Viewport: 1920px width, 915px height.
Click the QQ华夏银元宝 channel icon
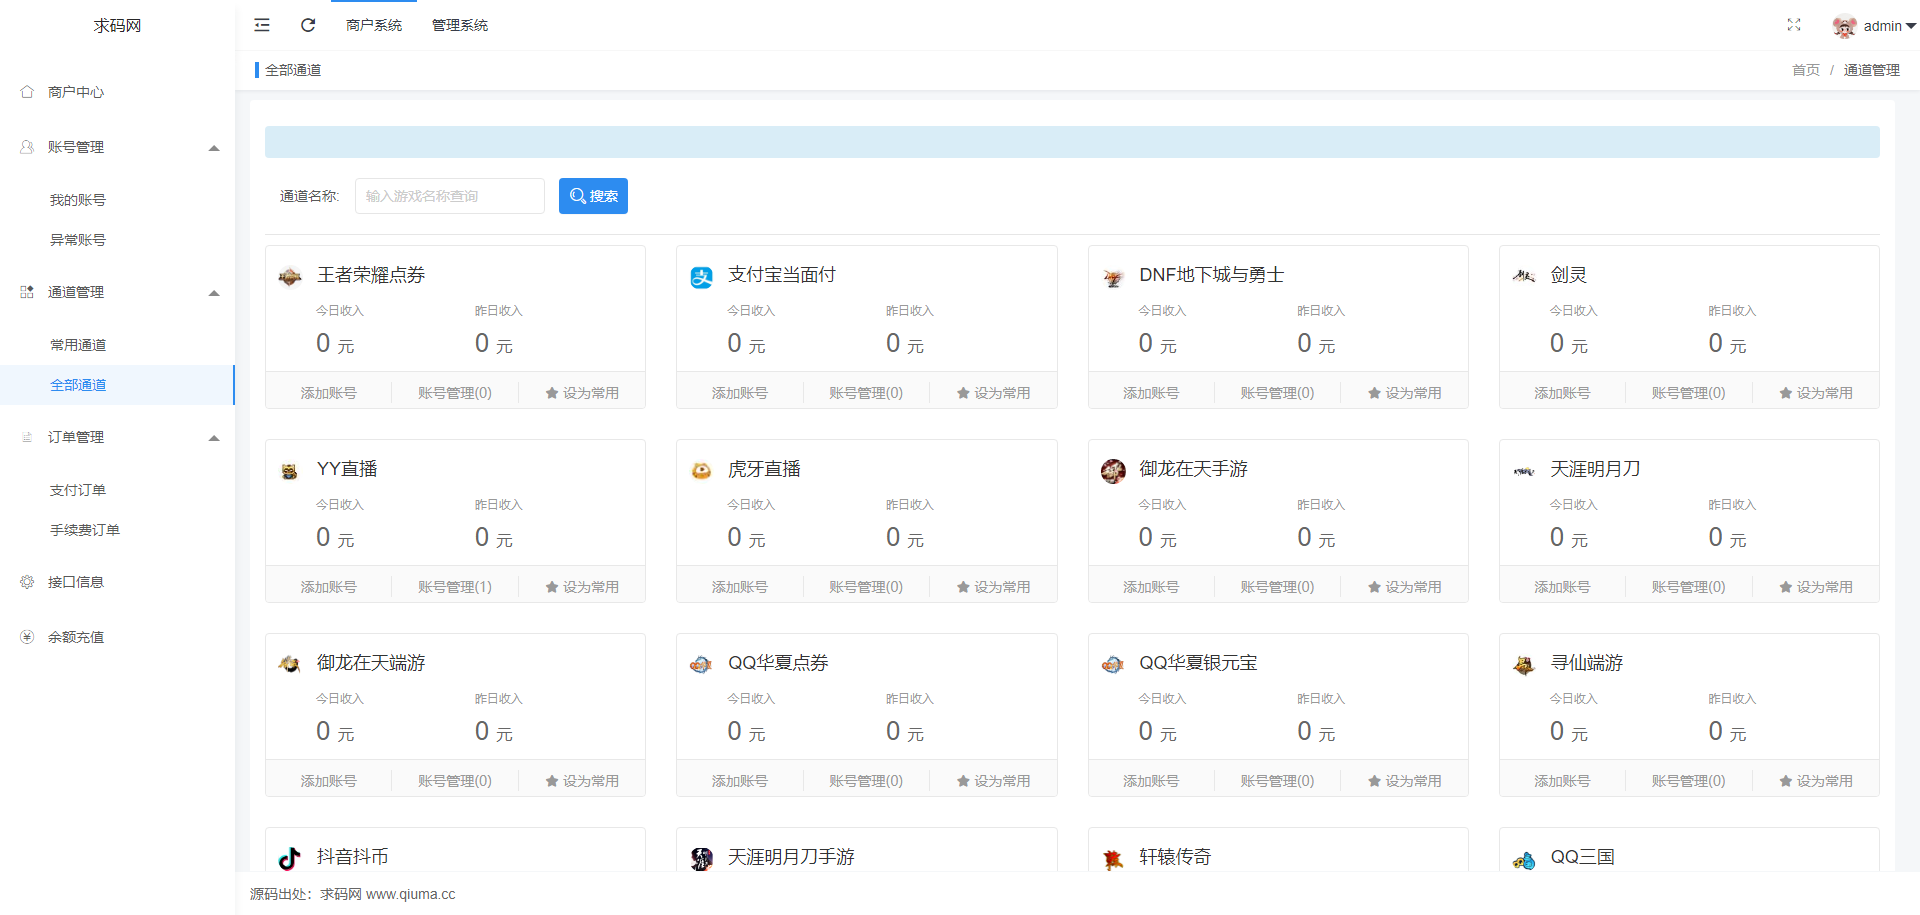coord(1113,665)
